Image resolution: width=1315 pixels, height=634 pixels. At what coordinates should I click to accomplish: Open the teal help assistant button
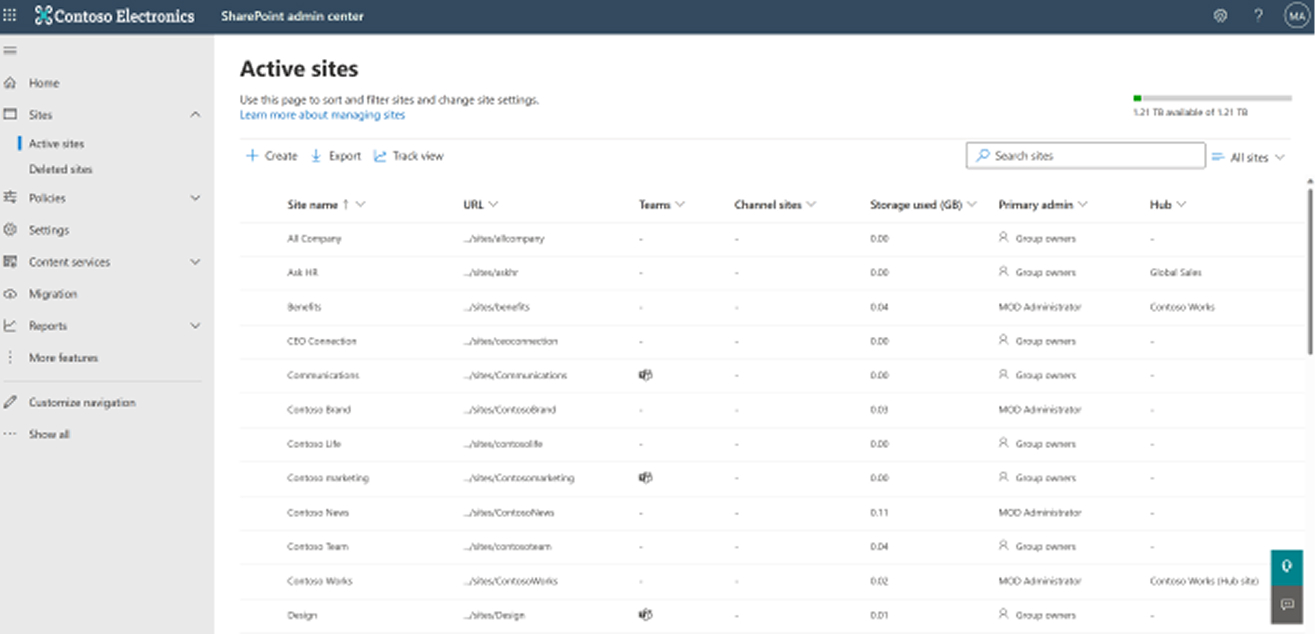pyautogui.click(x=1287, y=566)
